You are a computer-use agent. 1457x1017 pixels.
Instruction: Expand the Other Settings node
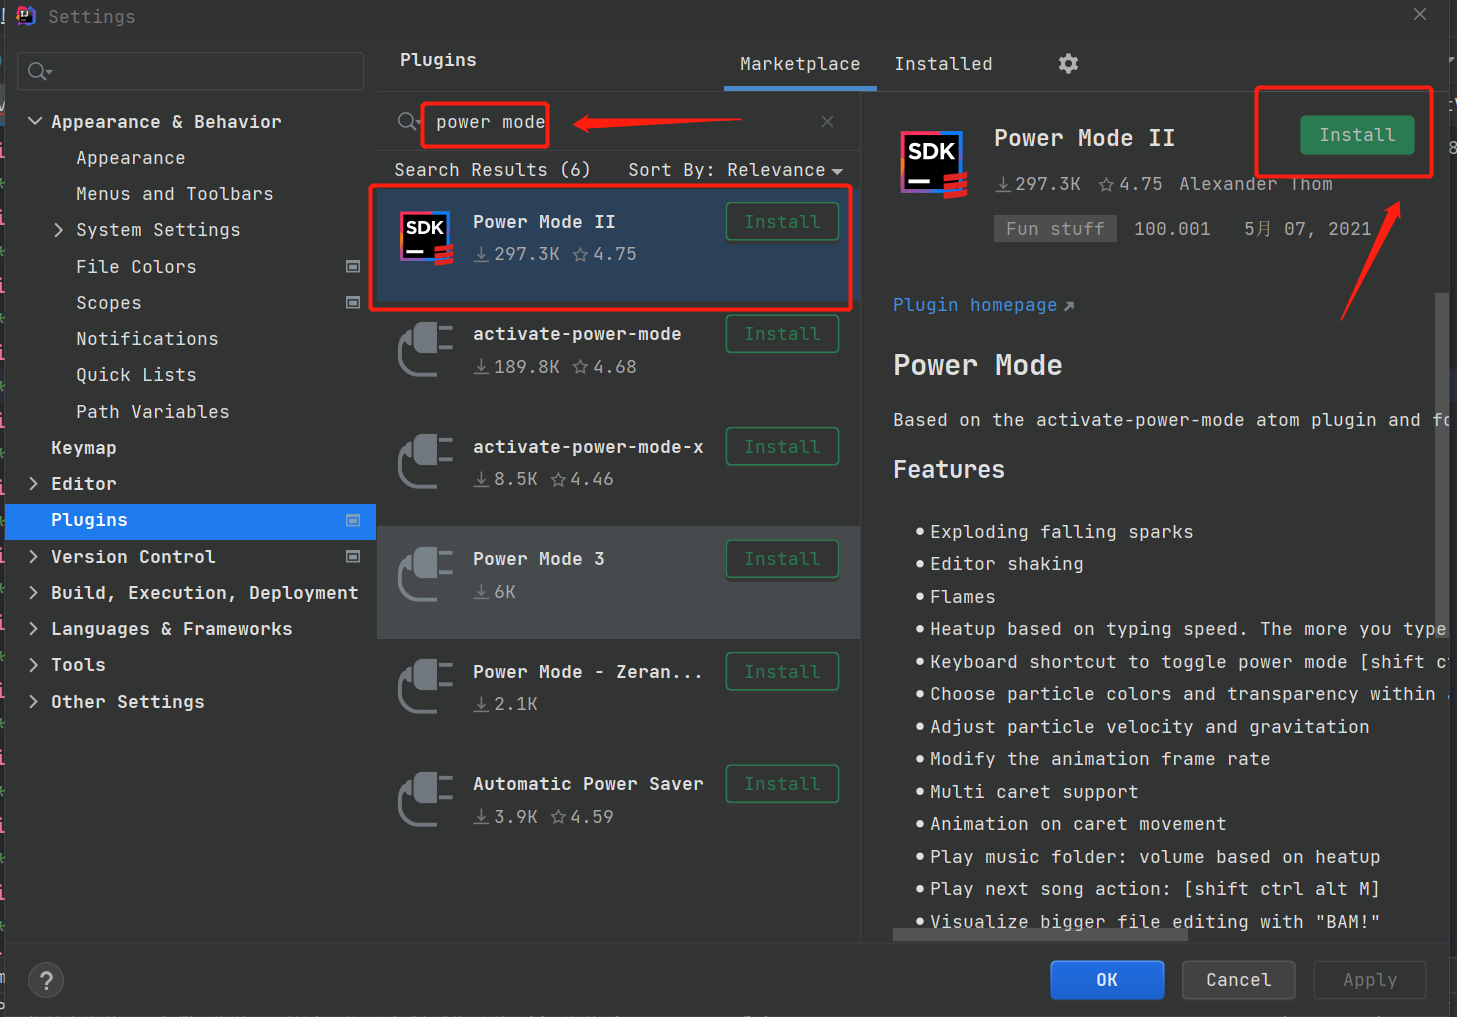34,702
